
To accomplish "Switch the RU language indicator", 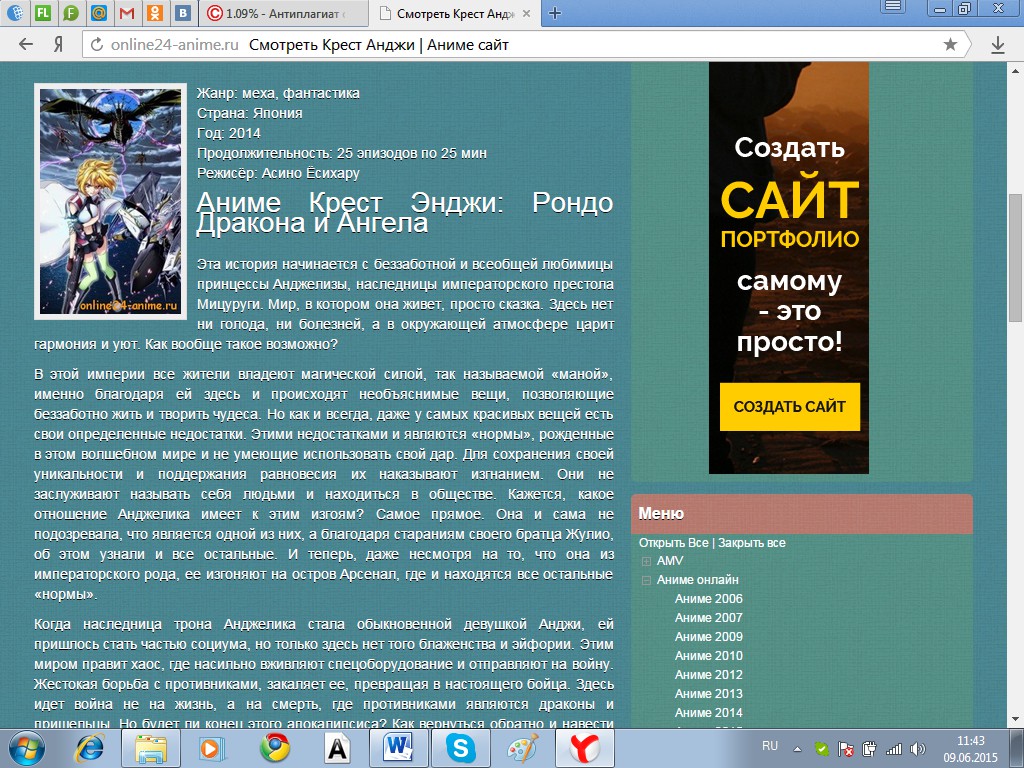I will [770, 746].
